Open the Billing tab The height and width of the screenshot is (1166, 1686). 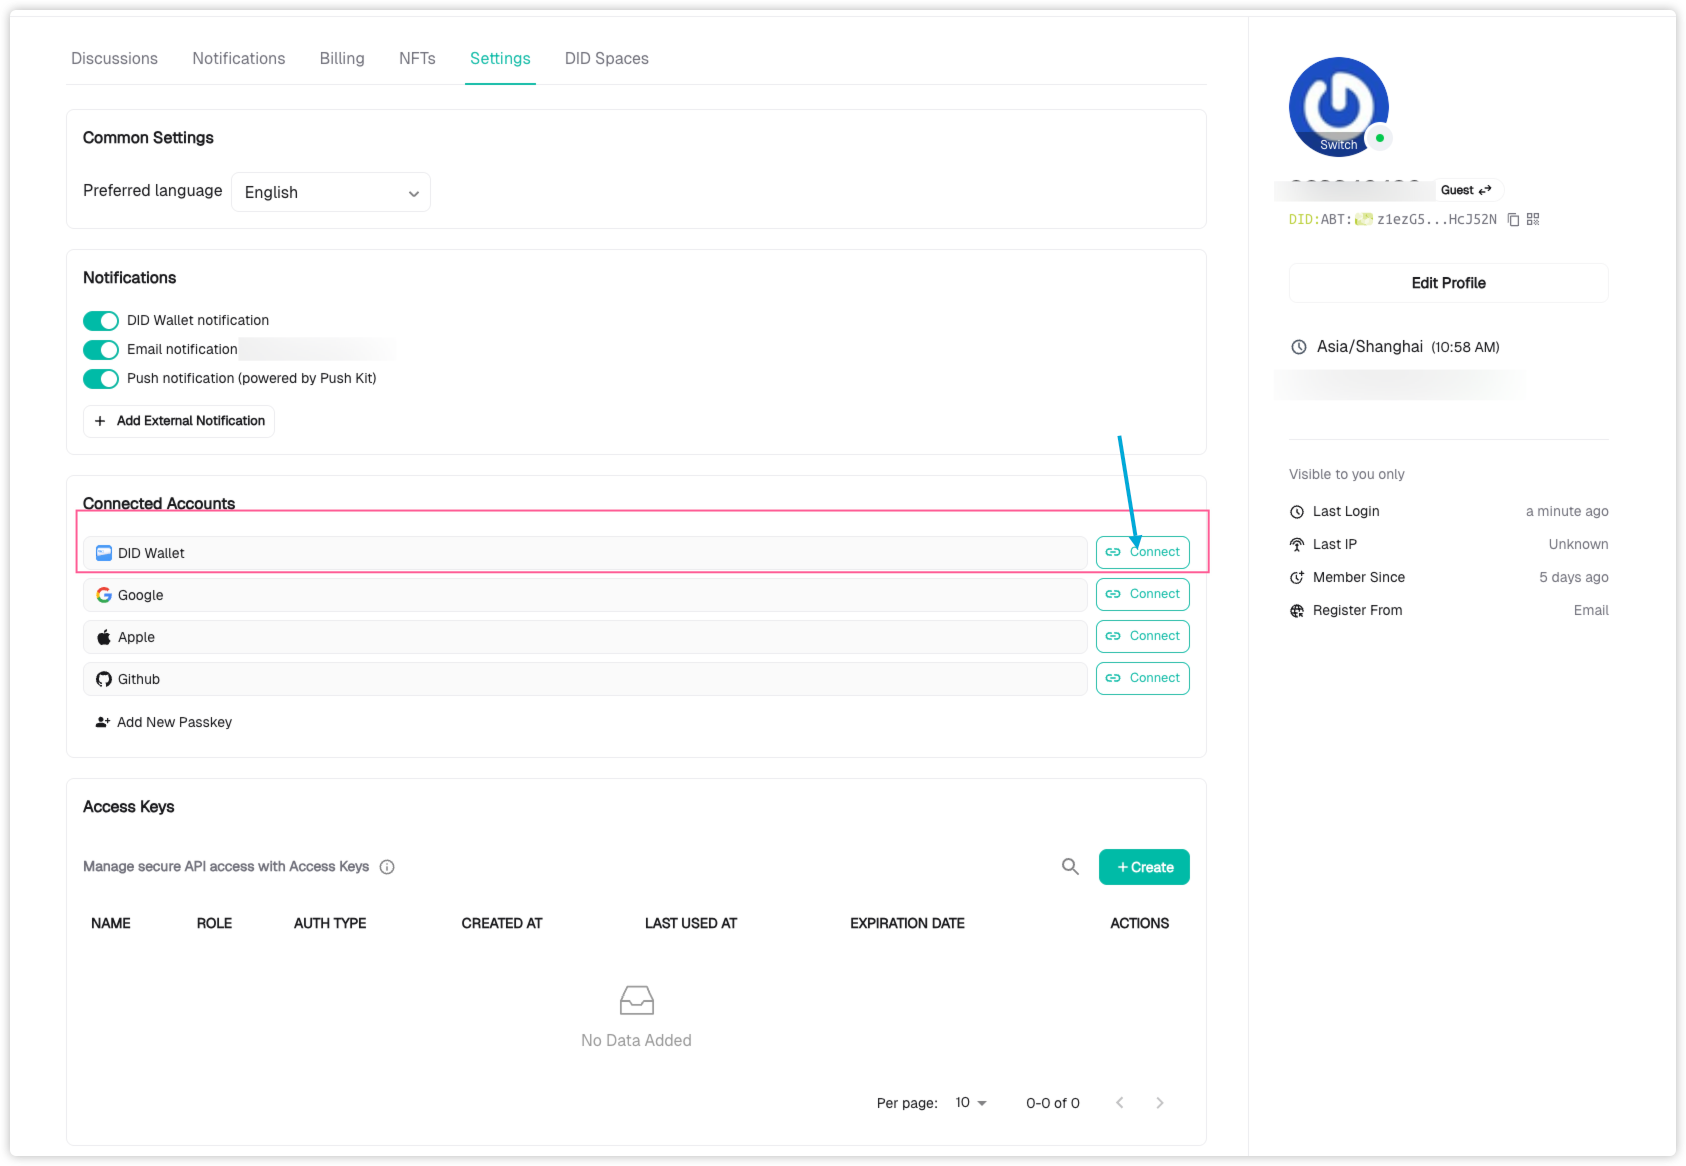(x=342, y=59)
